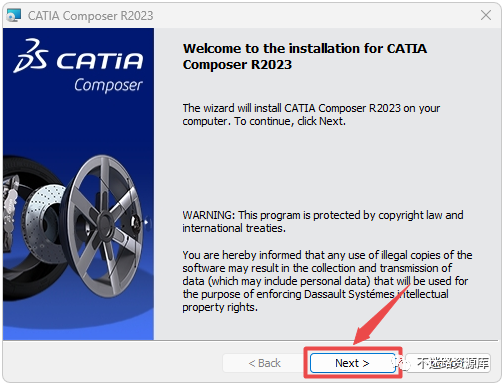Click the Cancel button under the watermark
This screenshot has width=504, height=385.
pyautogui.click(x=449, y=363)
